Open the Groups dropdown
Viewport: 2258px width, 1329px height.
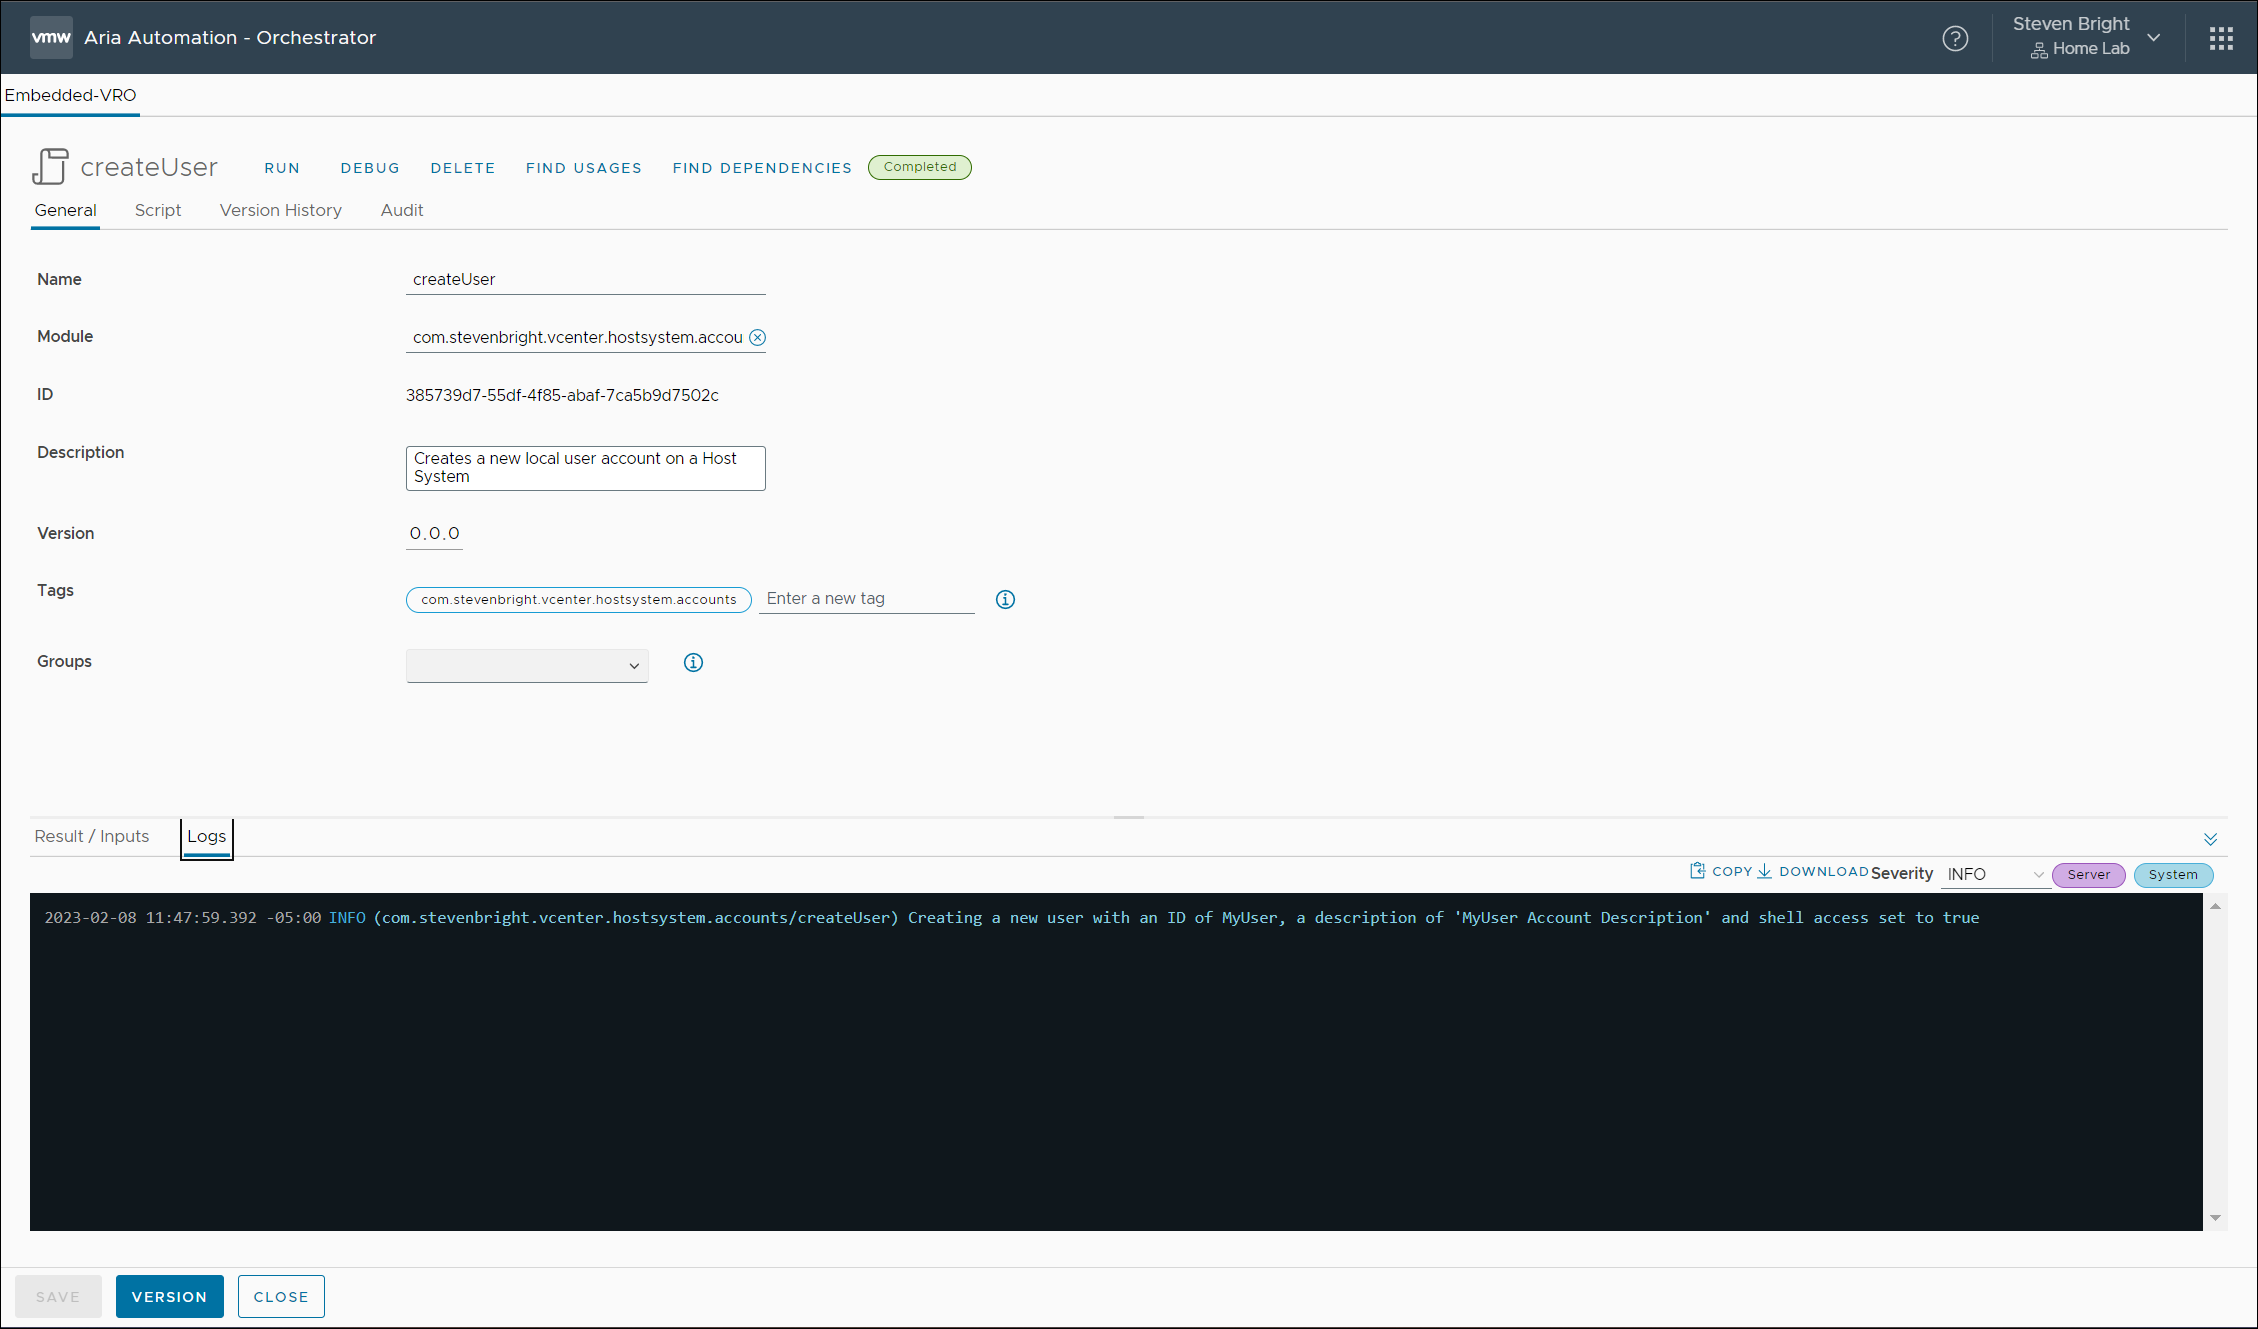coord(527,666)
